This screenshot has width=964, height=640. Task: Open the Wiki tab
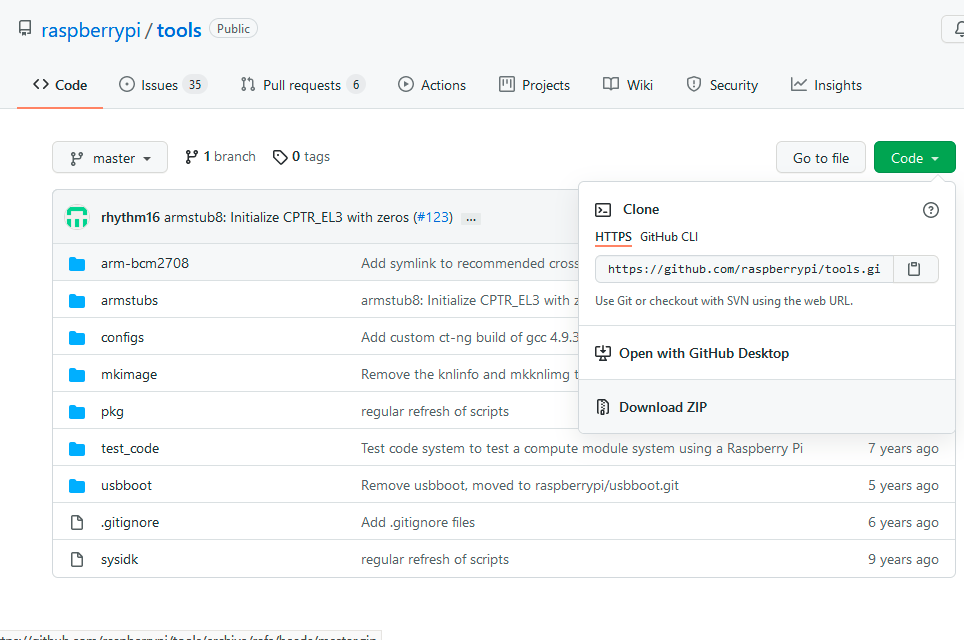tap(628, 85)
